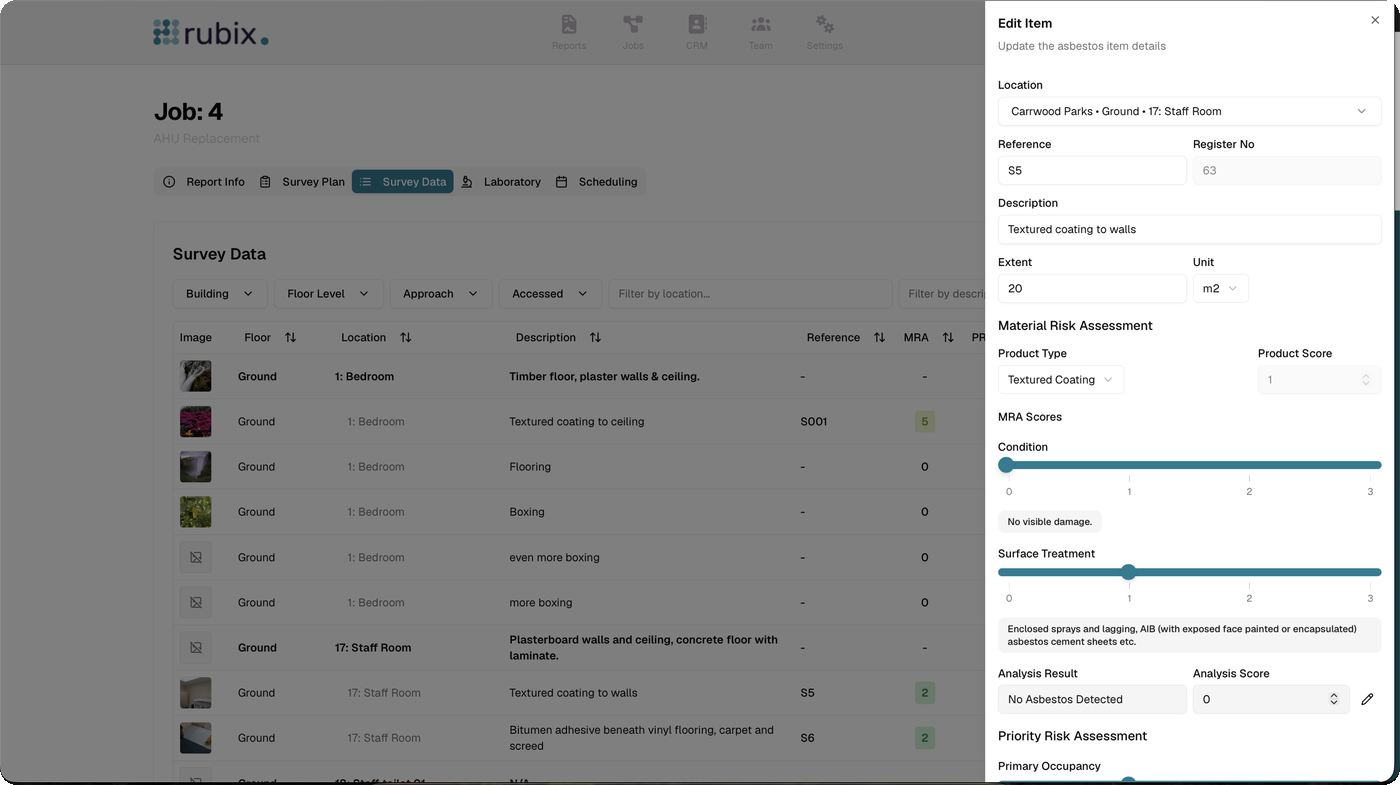Click the Reference field containing S5
This screenshot has width=1400, height=785.
1092,170
